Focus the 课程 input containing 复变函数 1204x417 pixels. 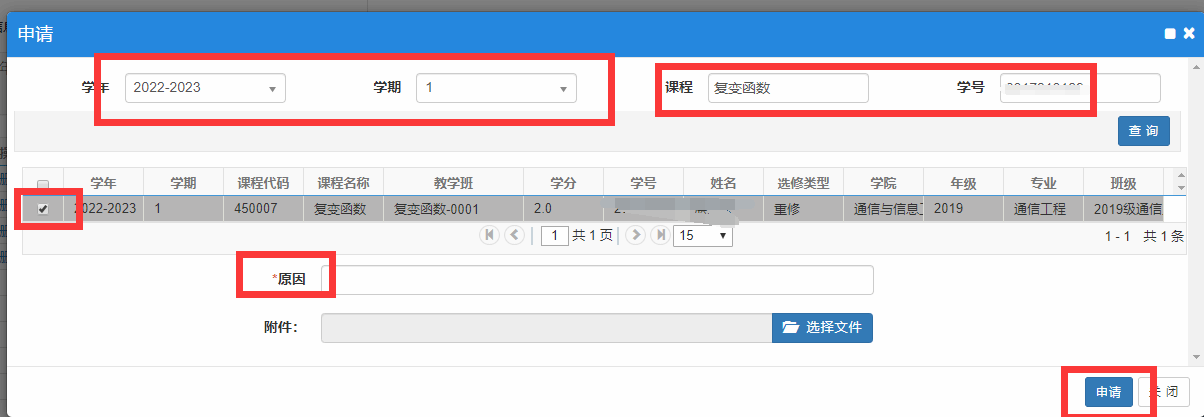787,88
